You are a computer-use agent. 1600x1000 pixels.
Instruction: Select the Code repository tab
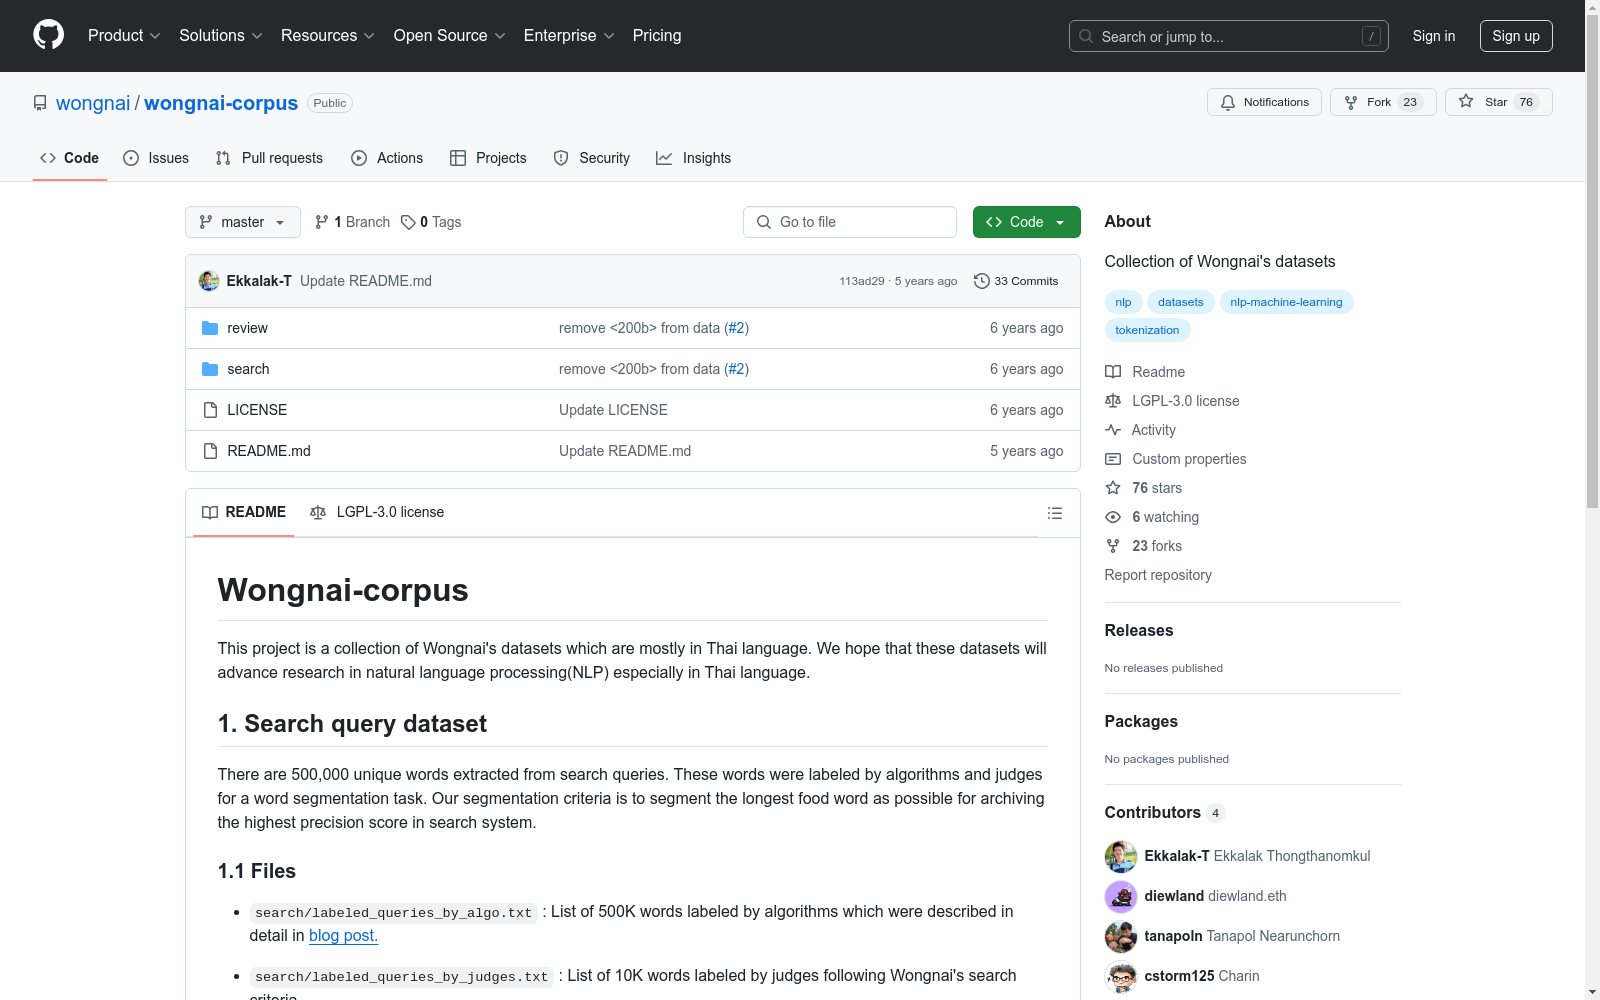(x=70, y=158)
